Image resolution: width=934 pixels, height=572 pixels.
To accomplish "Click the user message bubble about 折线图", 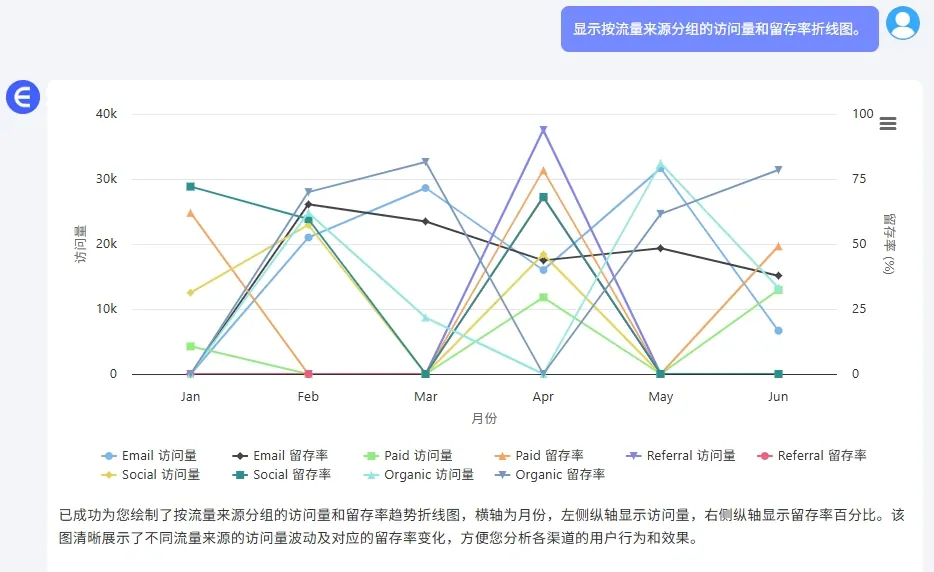I will 720,29.
